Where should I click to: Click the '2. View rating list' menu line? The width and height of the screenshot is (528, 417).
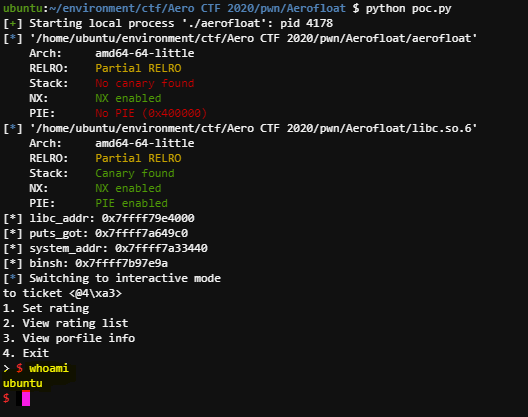click(66, 323)
